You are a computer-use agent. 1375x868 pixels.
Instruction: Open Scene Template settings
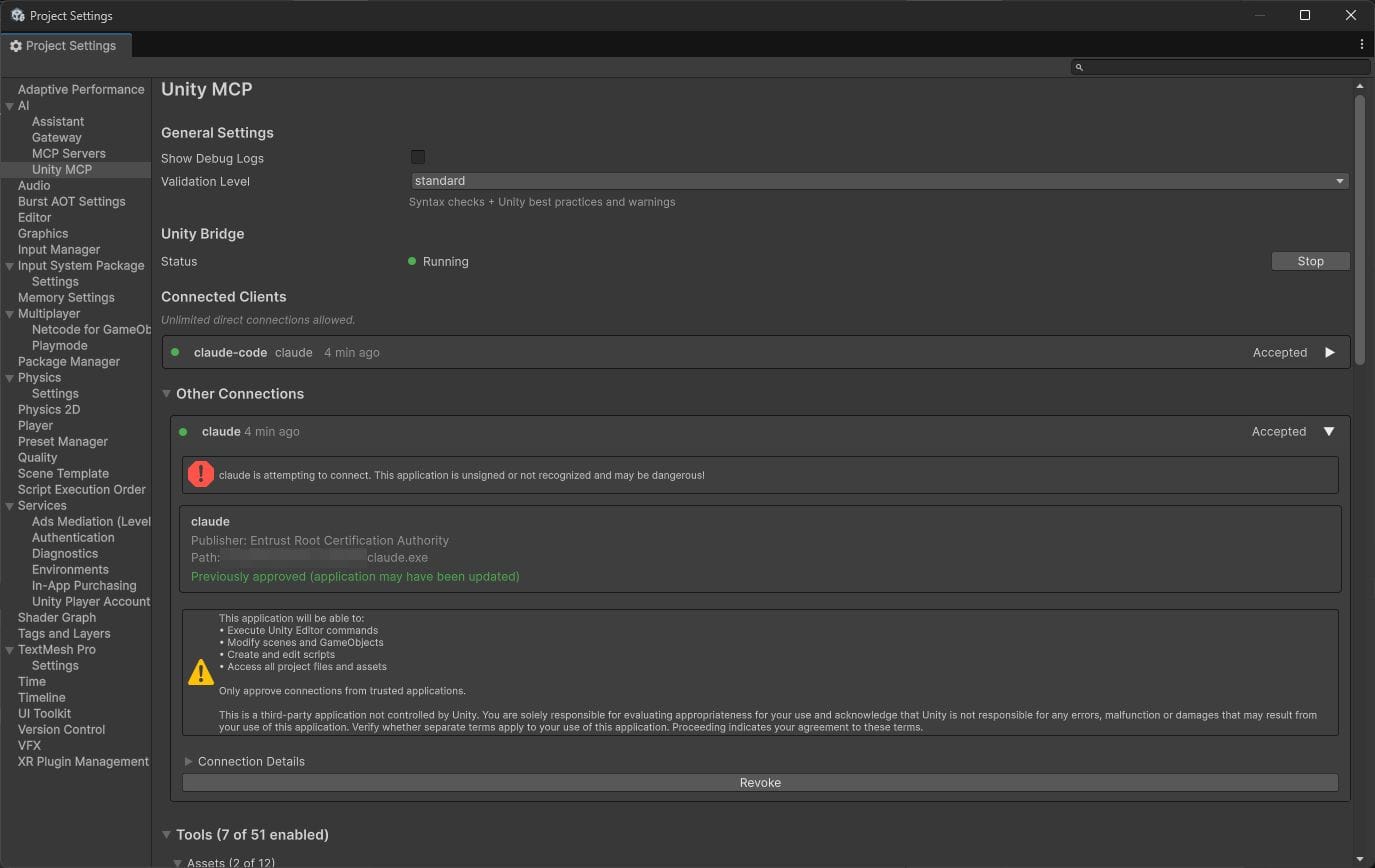coord(64,473)
